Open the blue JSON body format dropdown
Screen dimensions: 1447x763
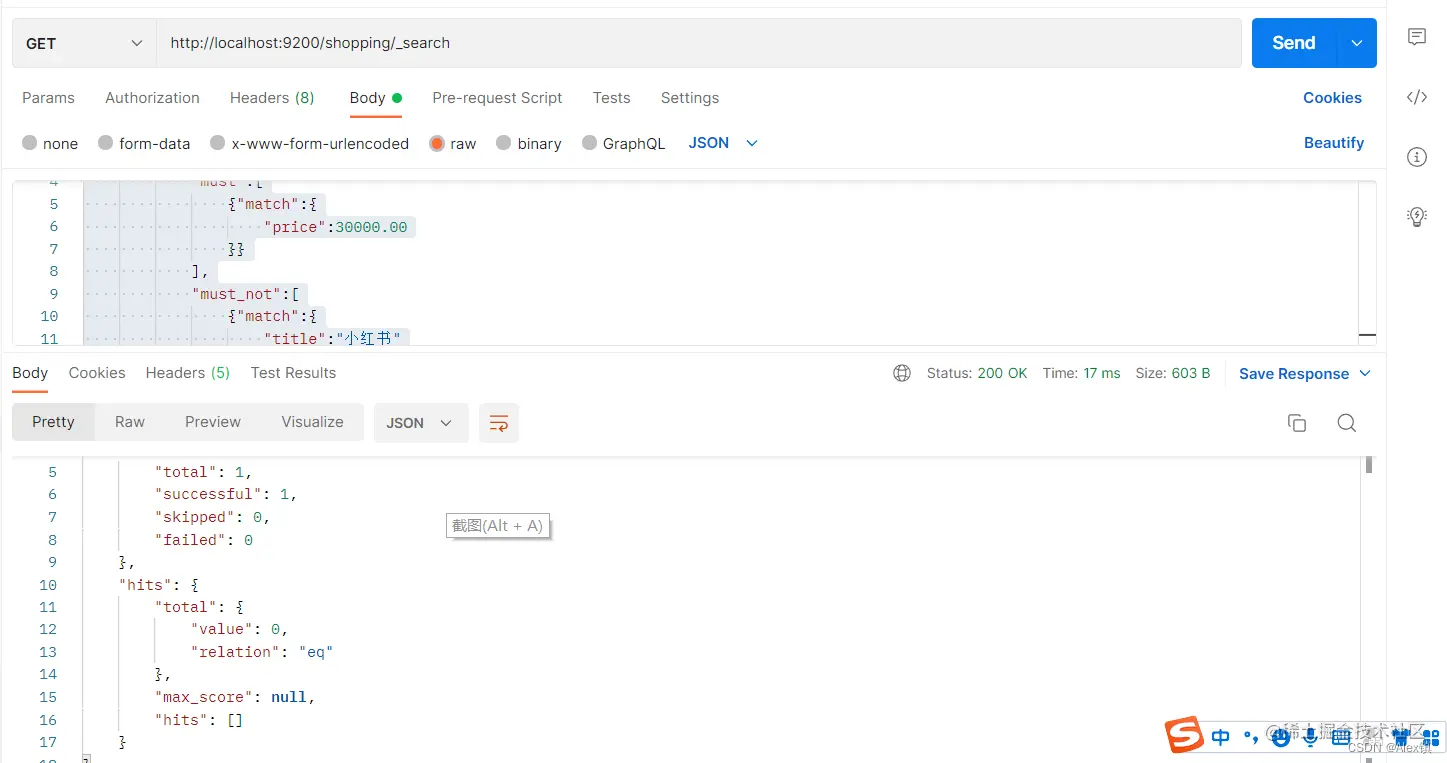pyautogui.click(x=723, y=143)
